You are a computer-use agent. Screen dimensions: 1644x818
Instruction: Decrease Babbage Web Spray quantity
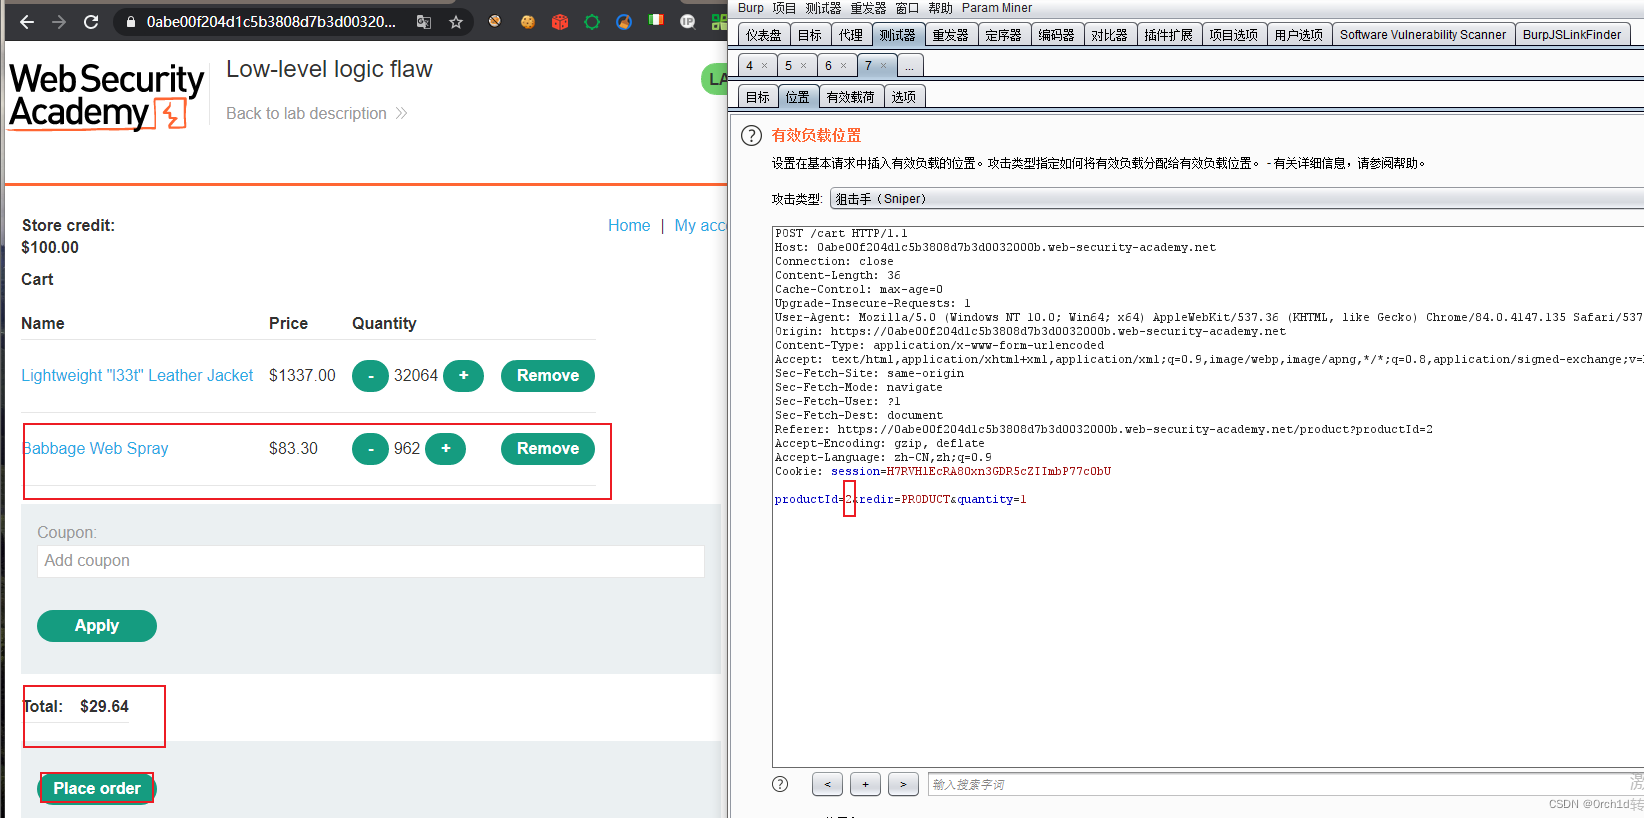pos(370,449)
